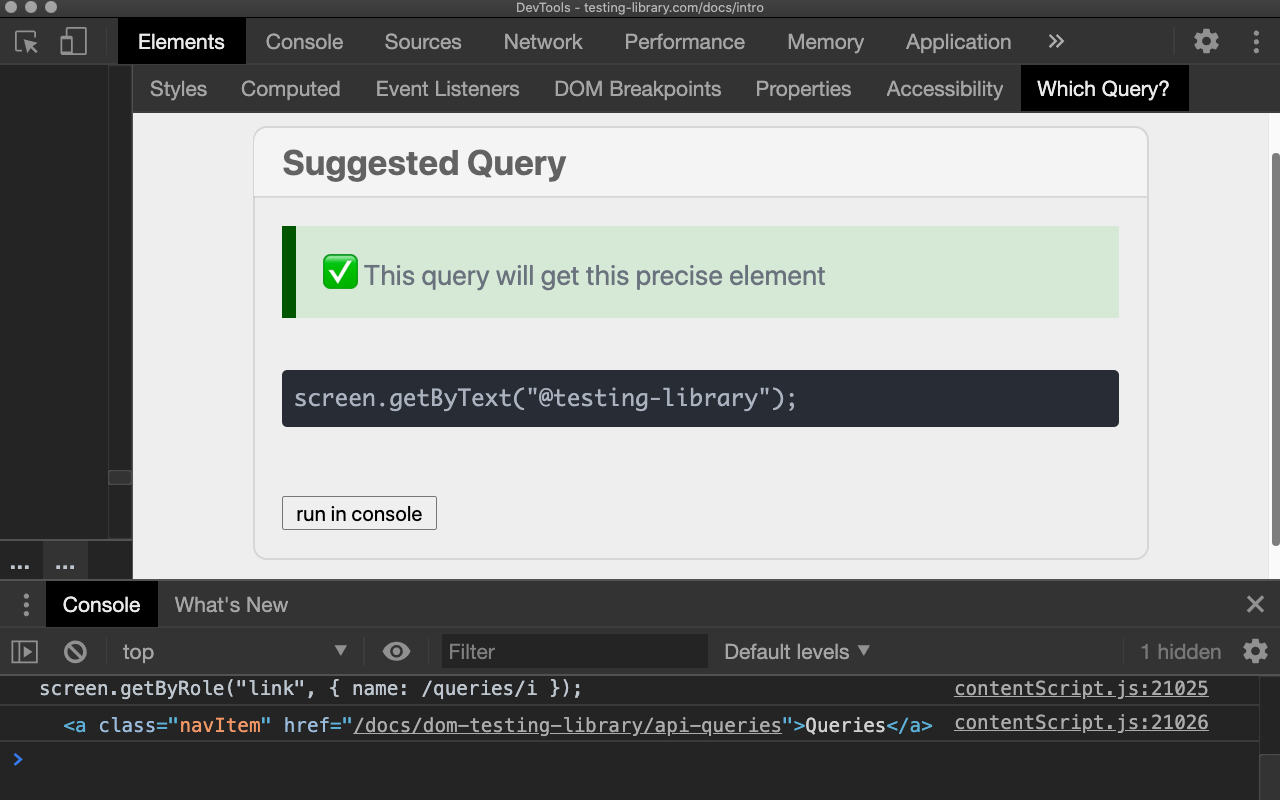Select the DOM Breakpoints tab
This screenshot has height=800, width=1280.
638,89
